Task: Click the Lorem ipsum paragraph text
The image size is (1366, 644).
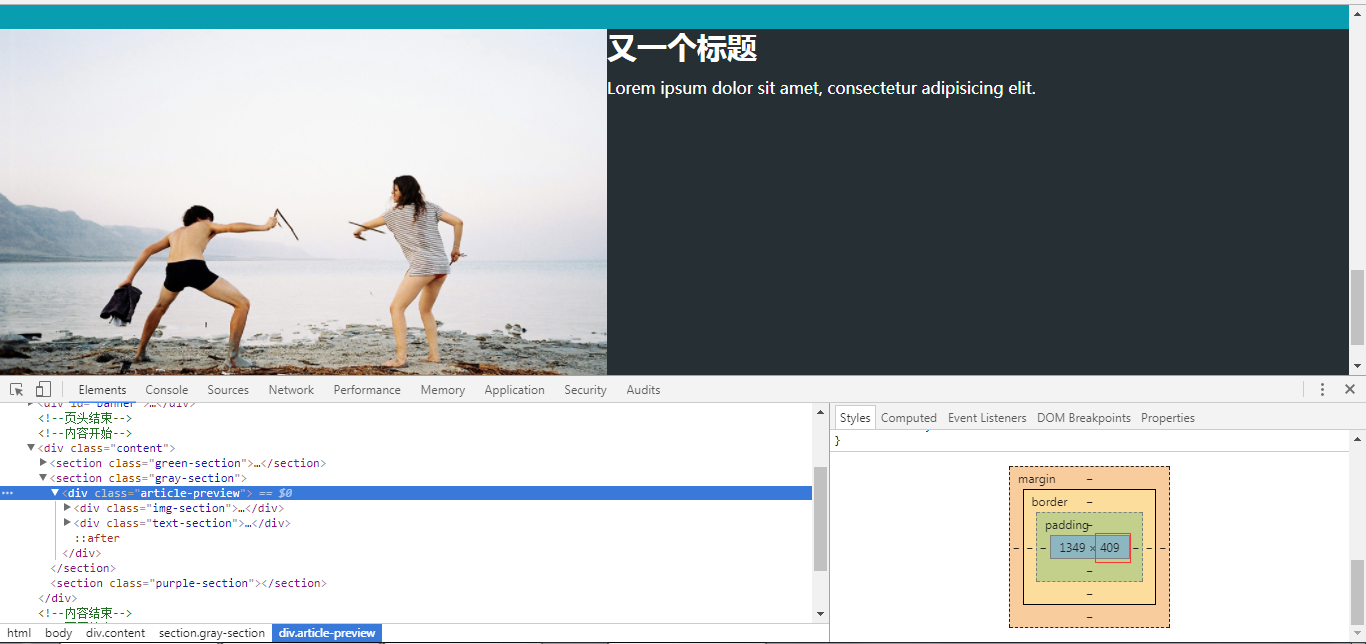Action: pos(821,88)
